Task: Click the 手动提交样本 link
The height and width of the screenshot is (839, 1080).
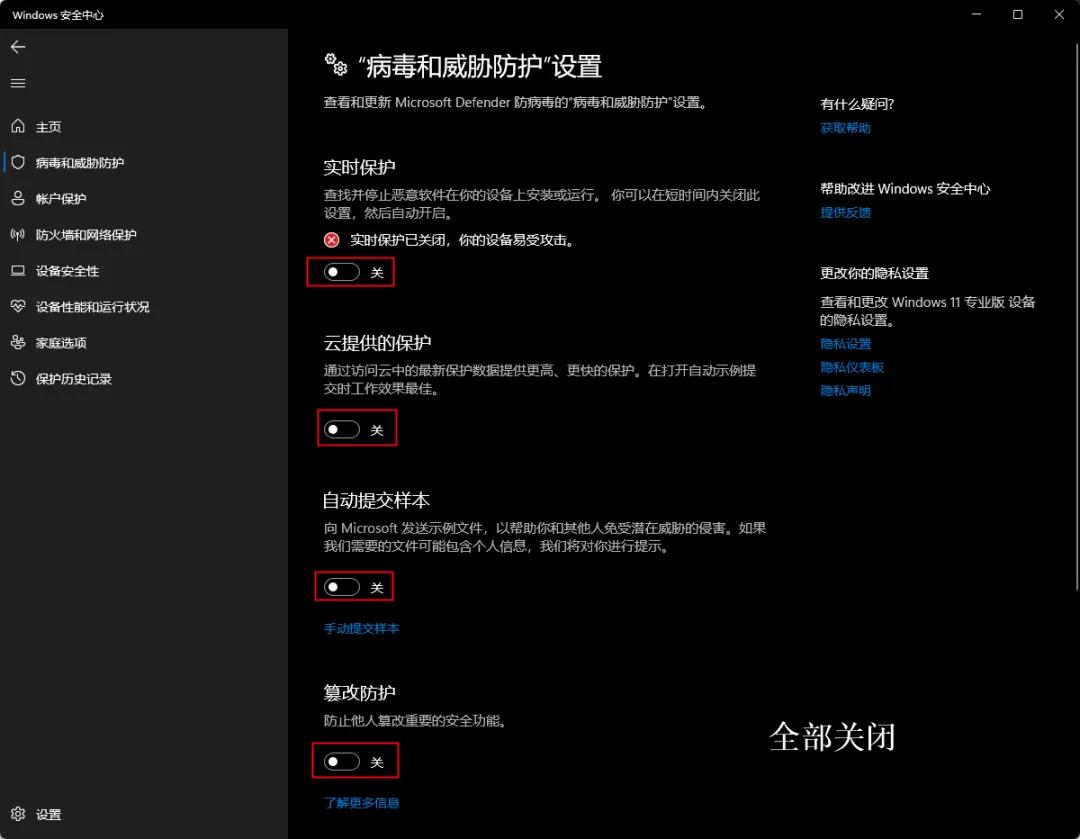Action: [x=362, y=628]
